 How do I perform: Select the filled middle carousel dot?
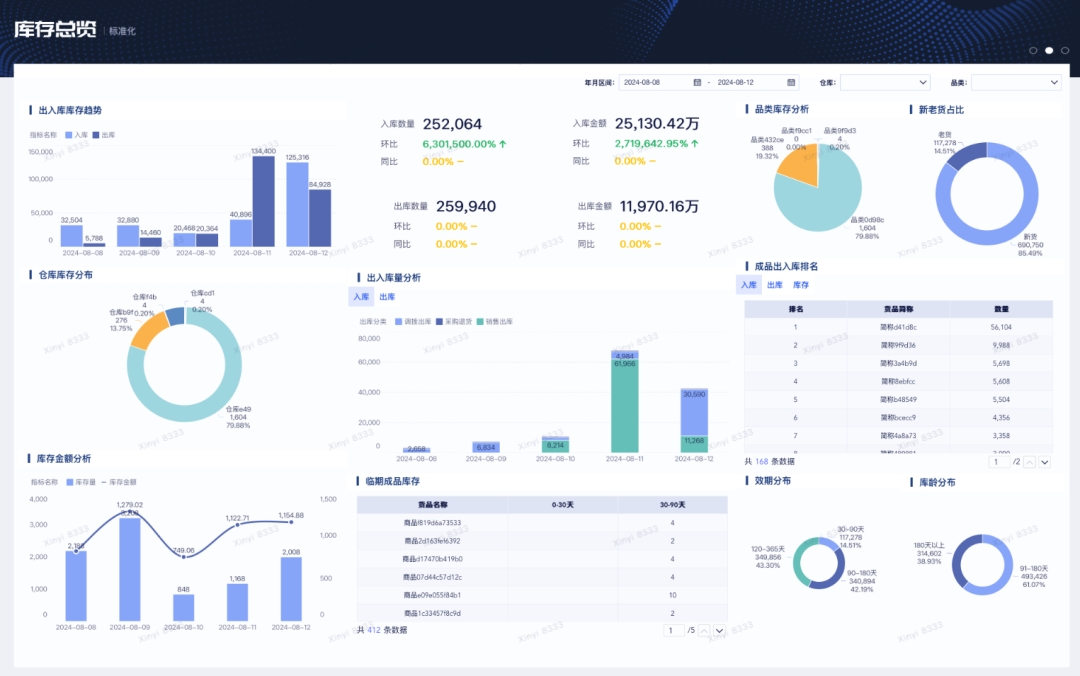click(x=1049, y=50)
